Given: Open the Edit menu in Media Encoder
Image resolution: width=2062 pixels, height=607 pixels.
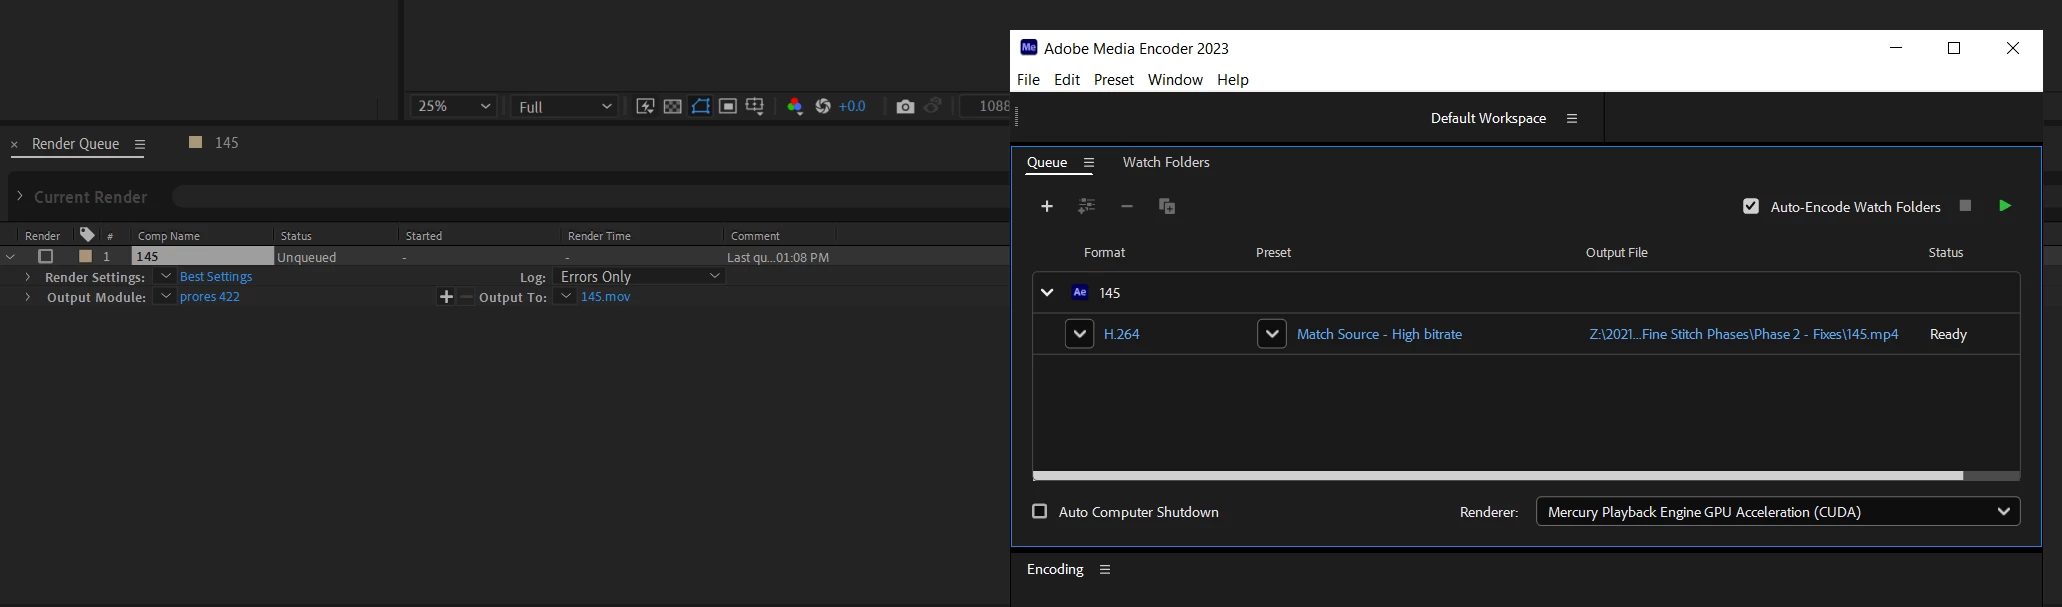Looking at the screenshot, I should point(1067,79).
